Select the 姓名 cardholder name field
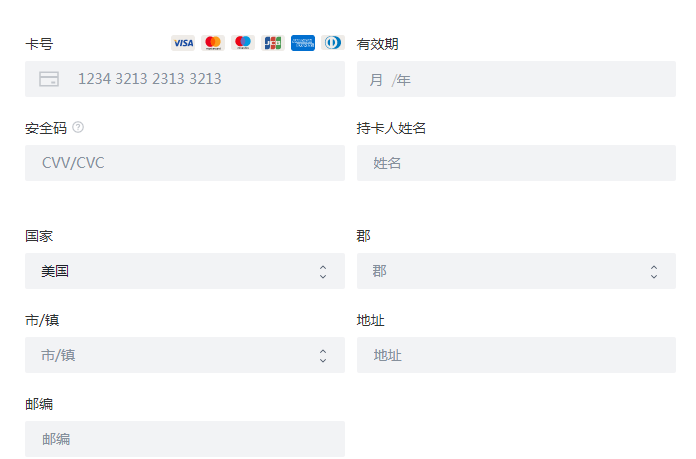 516,163
